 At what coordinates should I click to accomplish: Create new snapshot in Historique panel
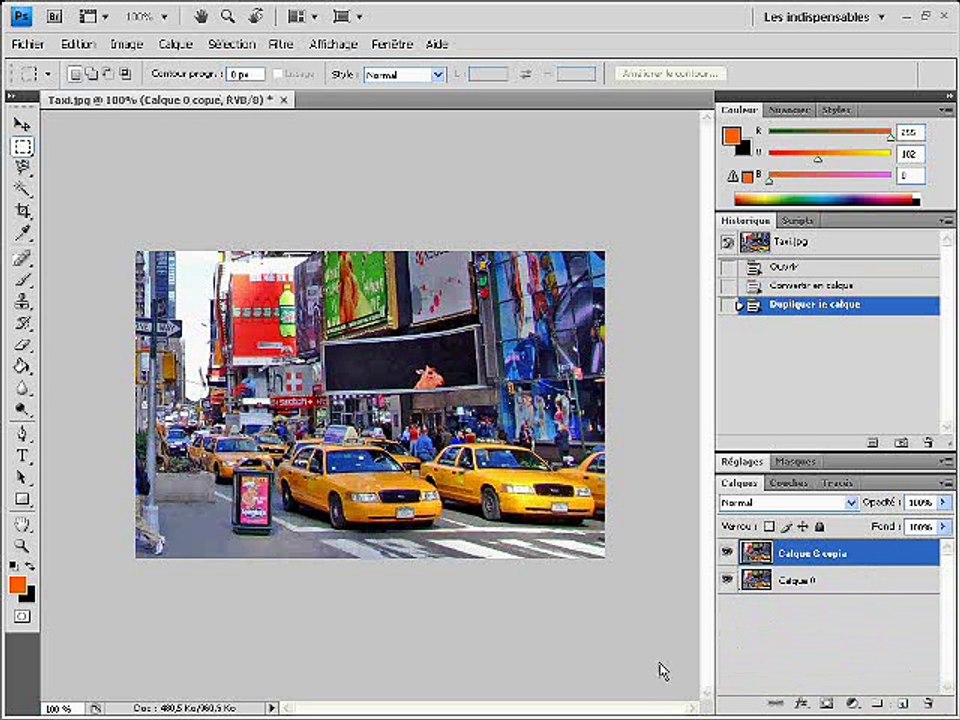[901, 442]
